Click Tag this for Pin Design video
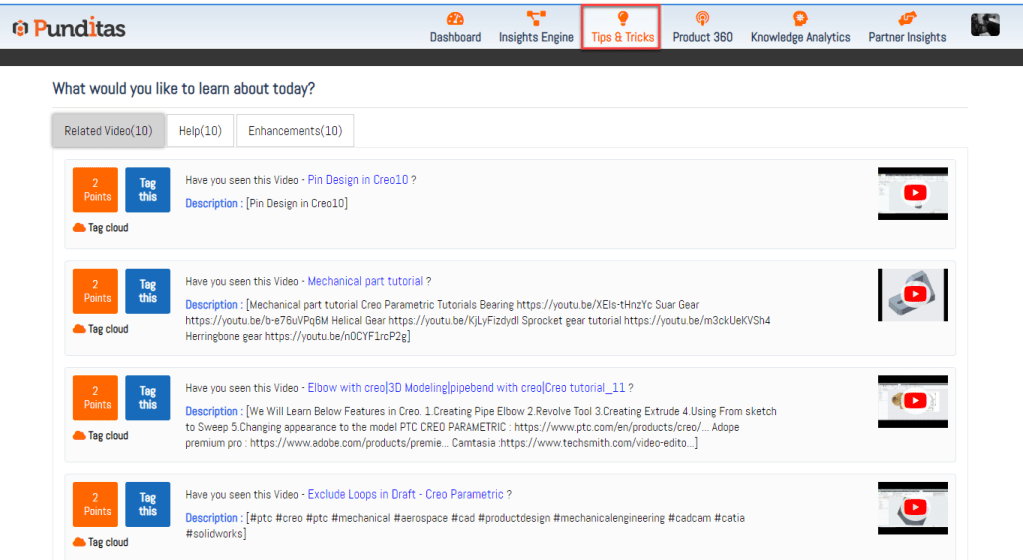Image resolution: width=1023 pixels, height=560 pixels. pyautogui.click(x=148, y=190)
